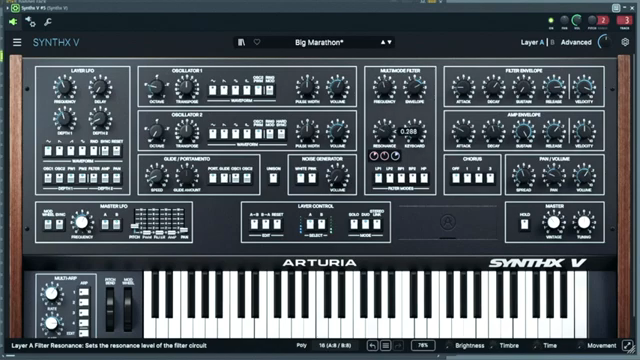The image size is (640, 360).
Task: Open the preset library browser icon
Action: 242,42
